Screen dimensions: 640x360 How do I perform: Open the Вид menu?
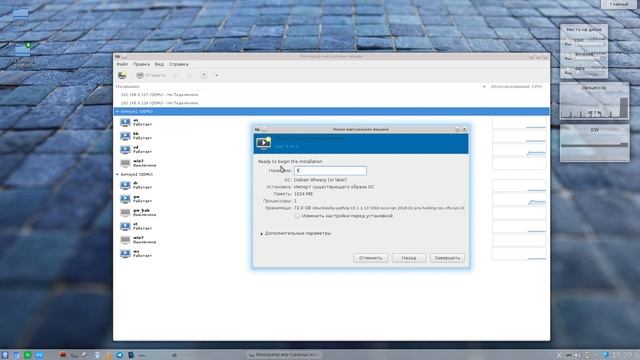159,64
